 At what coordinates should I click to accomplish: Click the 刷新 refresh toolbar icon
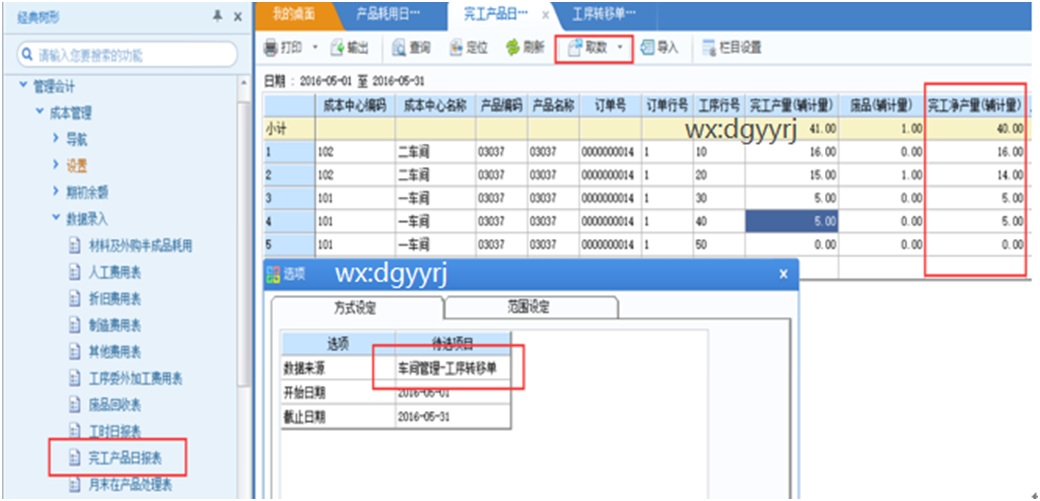tap(513, 48)
